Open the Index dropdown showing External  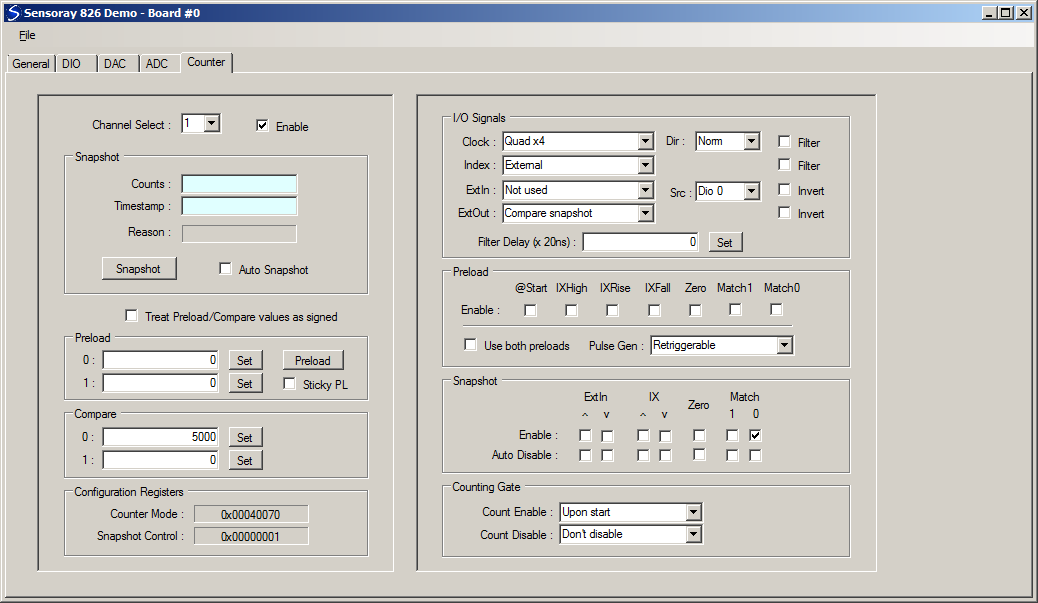pyautogui.click(x=579, y=165)
